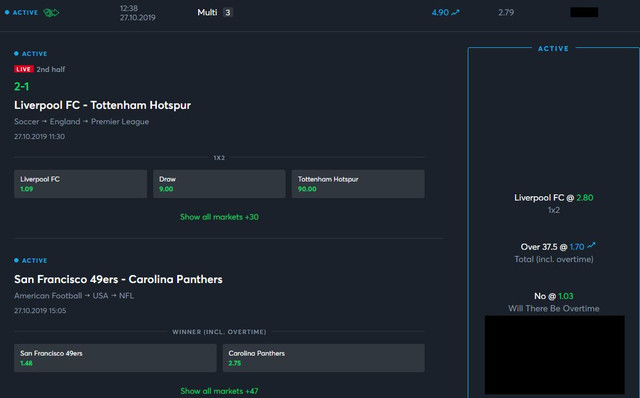Click the Multi bet type label
Screen dimensions: 640x398
pos(207,13)
